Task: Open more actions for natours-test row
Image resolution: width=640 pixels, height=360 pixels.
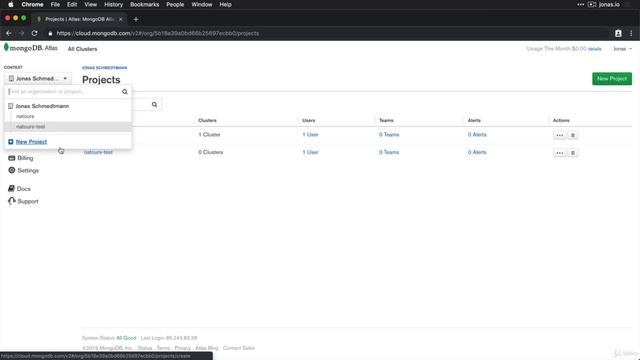Action: [x=560, y=153]
